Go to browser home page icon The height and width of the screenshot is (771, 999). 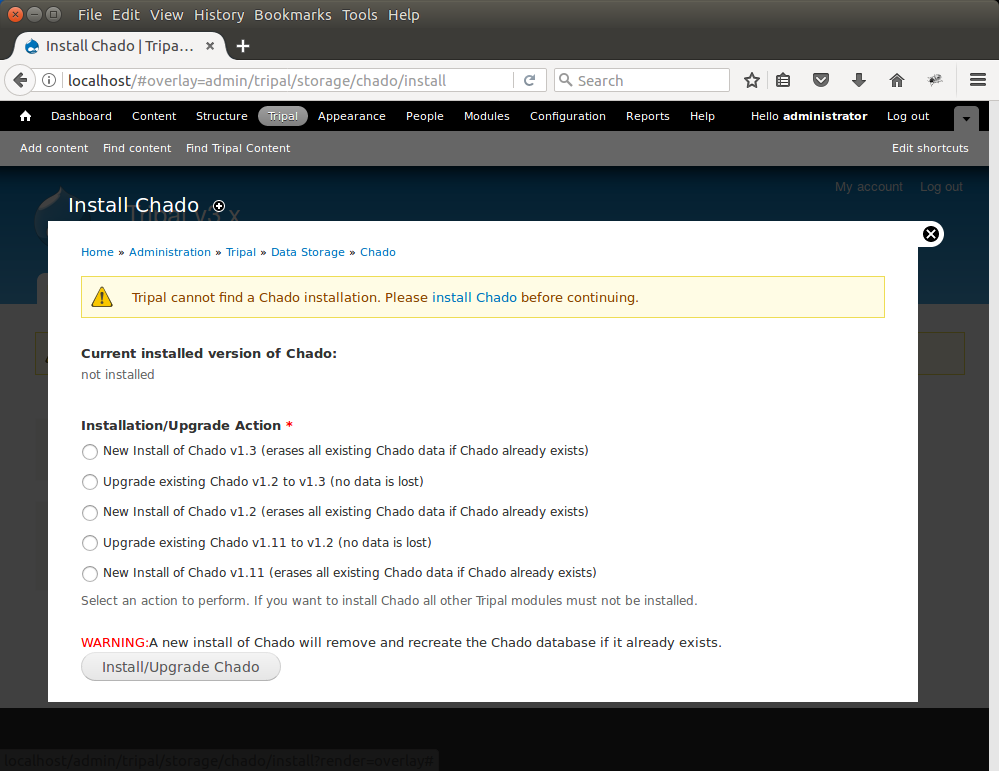coord(896,81)
